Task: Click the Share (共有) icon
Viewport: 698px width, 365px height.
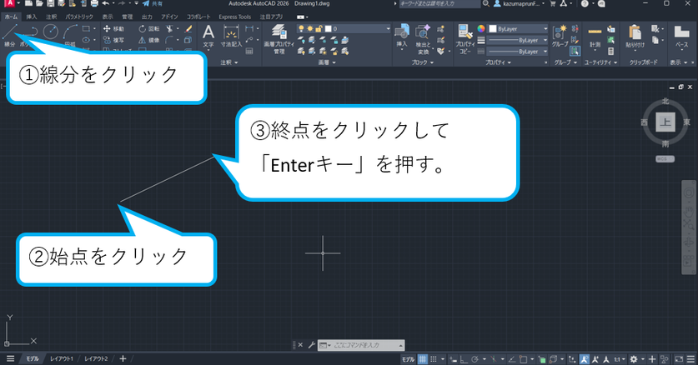Action: pos(152,4)
